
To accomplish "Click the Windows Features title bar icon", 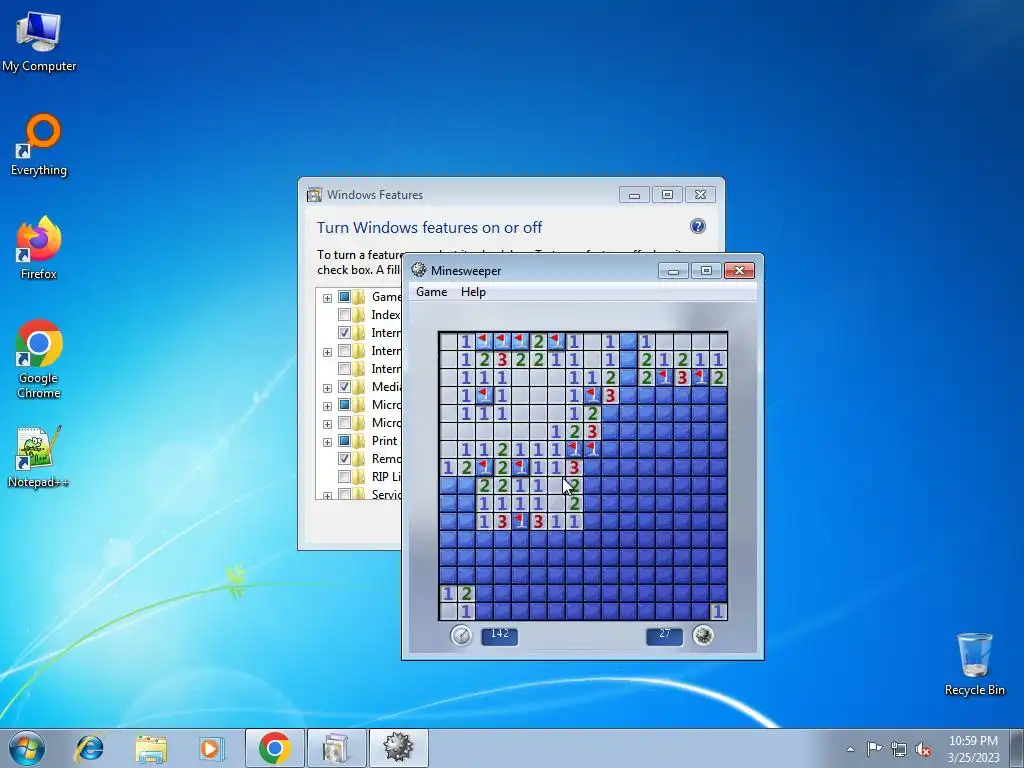I will click(315, 195).
